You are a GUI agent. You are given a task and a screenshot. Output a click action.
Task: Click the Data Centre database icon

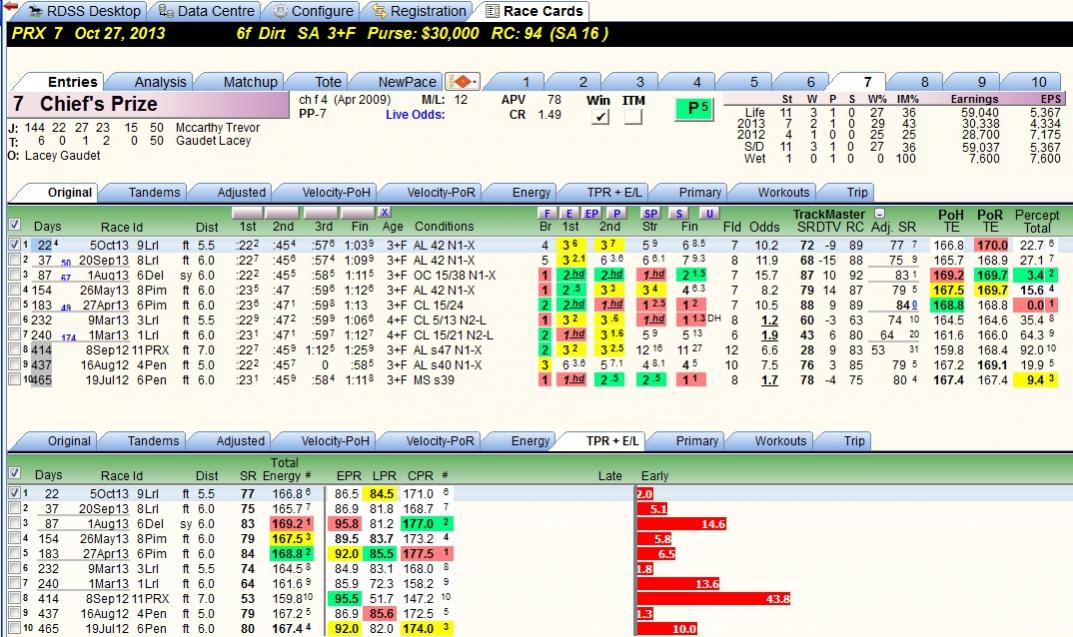(x=166, y=11)
